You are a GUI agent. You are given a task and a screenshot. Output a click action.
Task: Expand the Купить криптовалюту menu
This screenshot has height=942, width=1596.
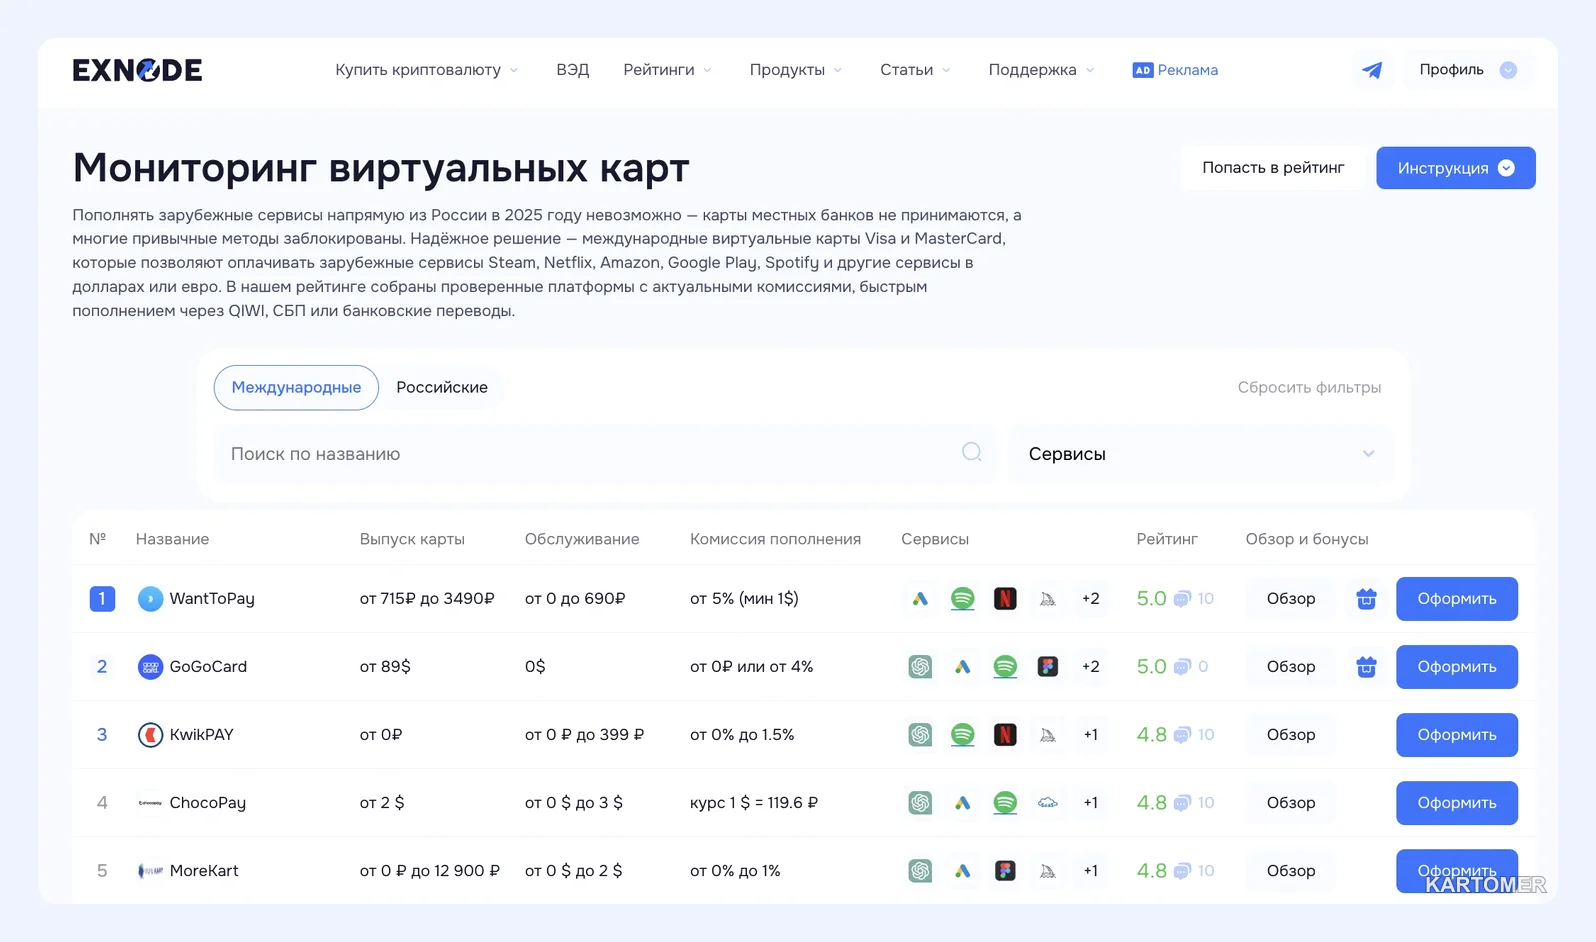[x=427, y=70]
